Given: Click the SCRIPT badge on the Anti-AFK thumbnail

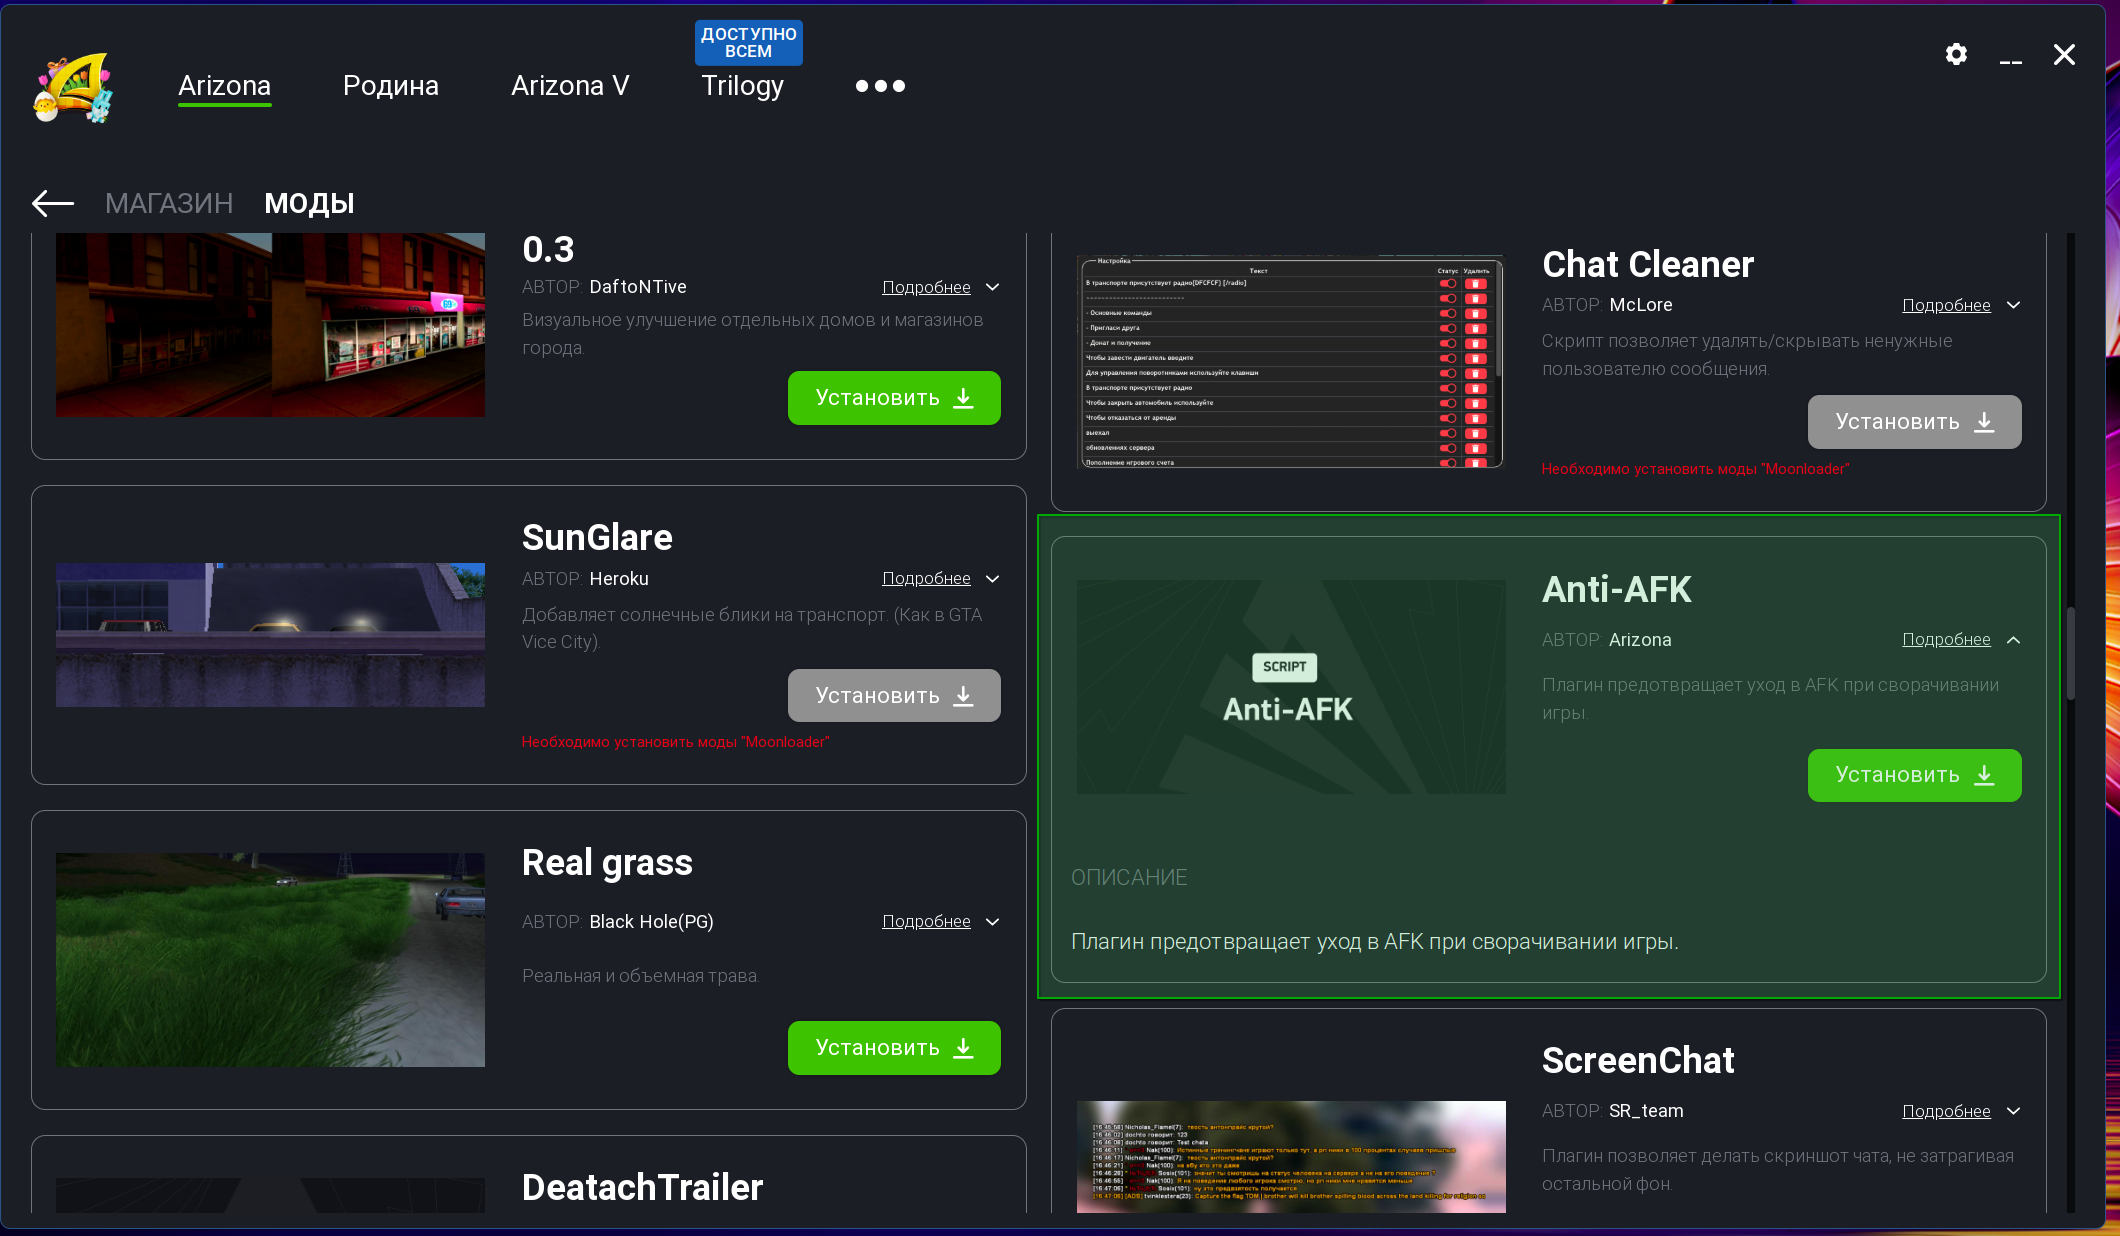Looking at the screenshot, I should 1284,667.
